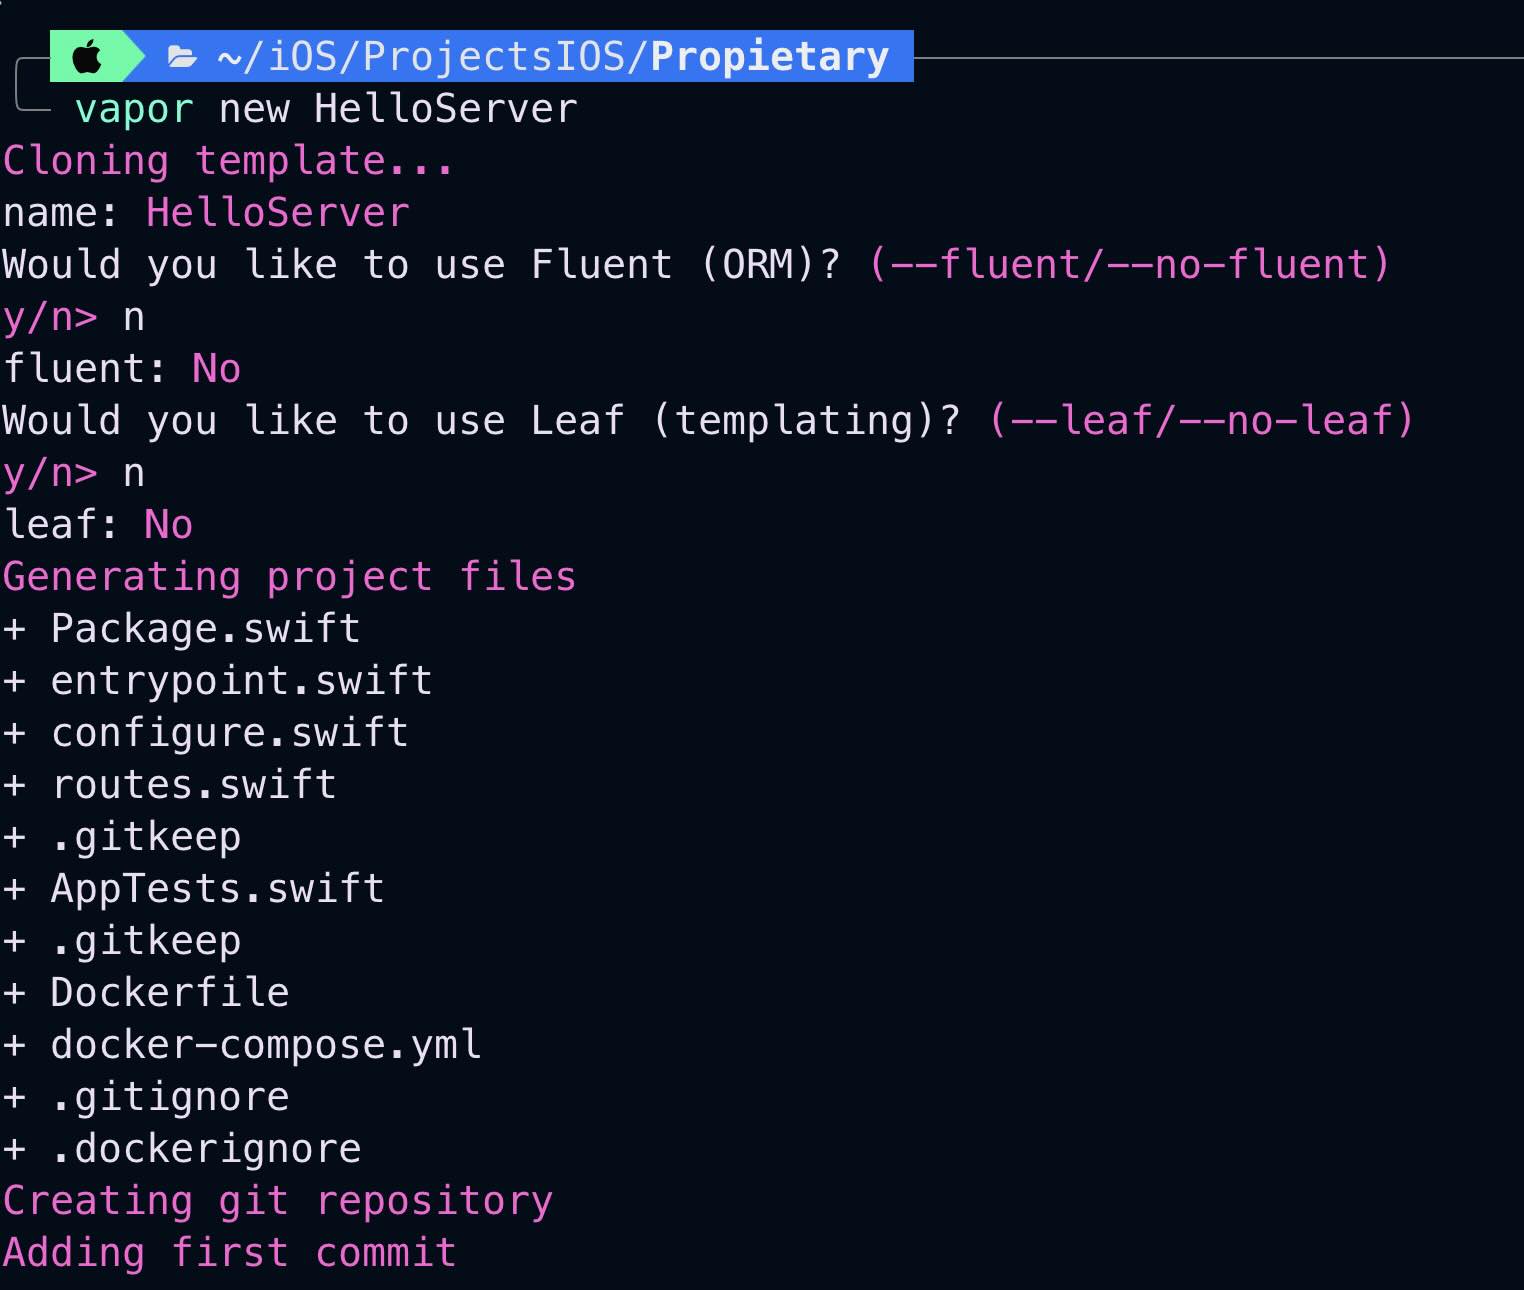Expand the Generating project files section
The height and width of the screenshot is (1290, 1524).
click(289, 576)
